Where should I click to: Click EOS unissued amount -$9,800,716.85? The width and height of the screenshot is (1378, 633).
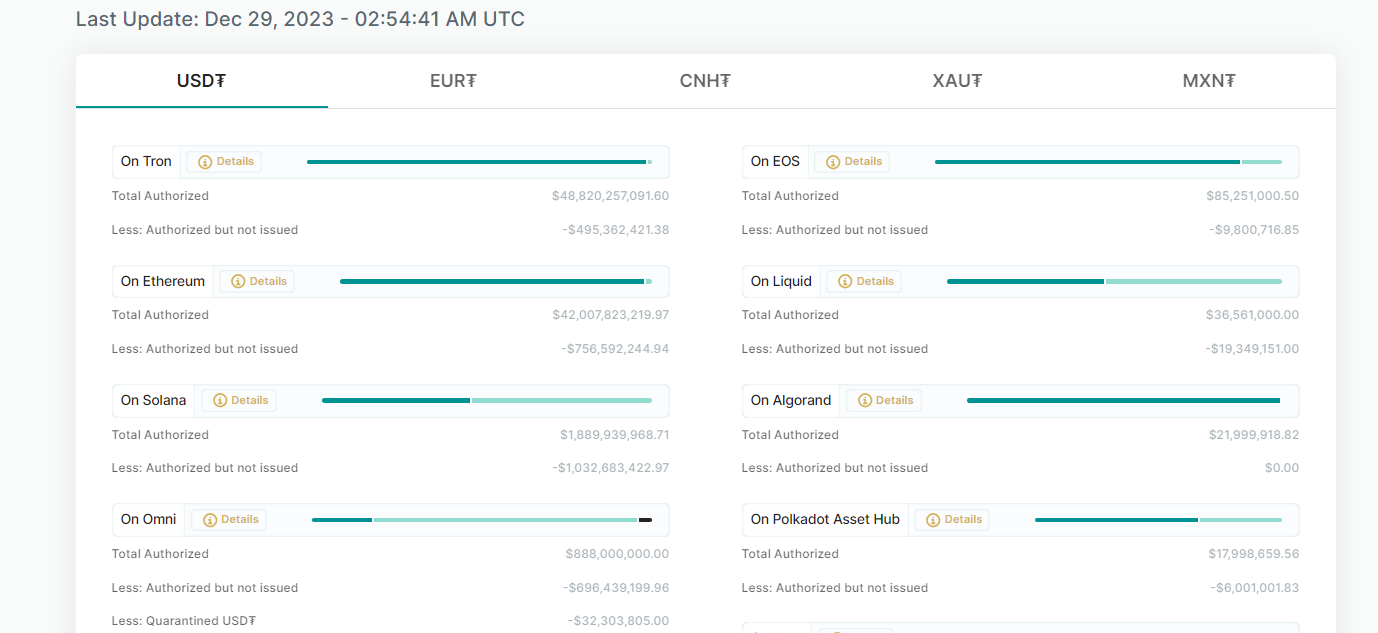coord(1254,230)
